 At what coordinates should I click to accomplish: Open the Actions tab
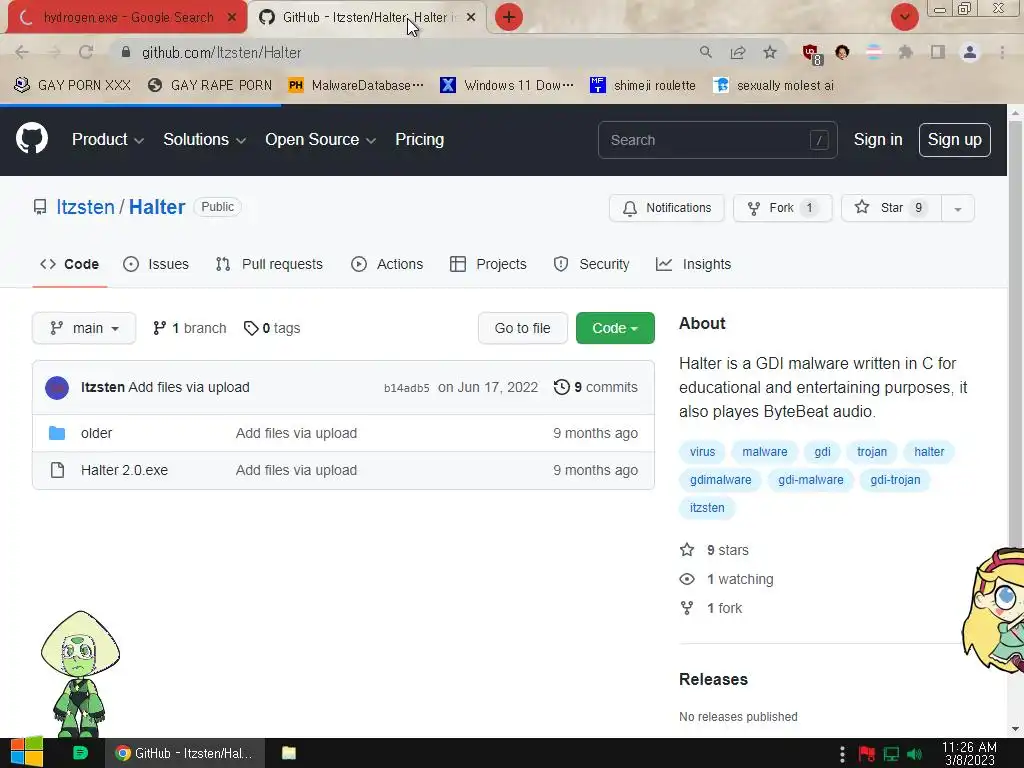[387, 264]
